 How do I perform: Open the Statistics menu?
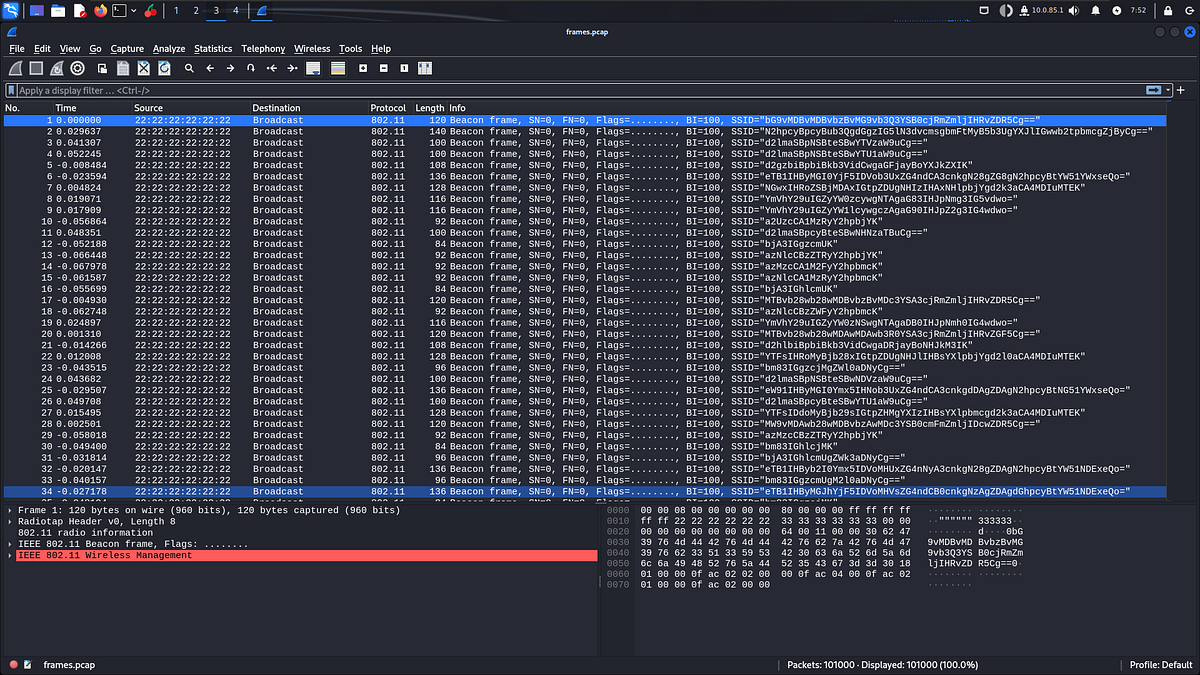(x=213, y=48)
